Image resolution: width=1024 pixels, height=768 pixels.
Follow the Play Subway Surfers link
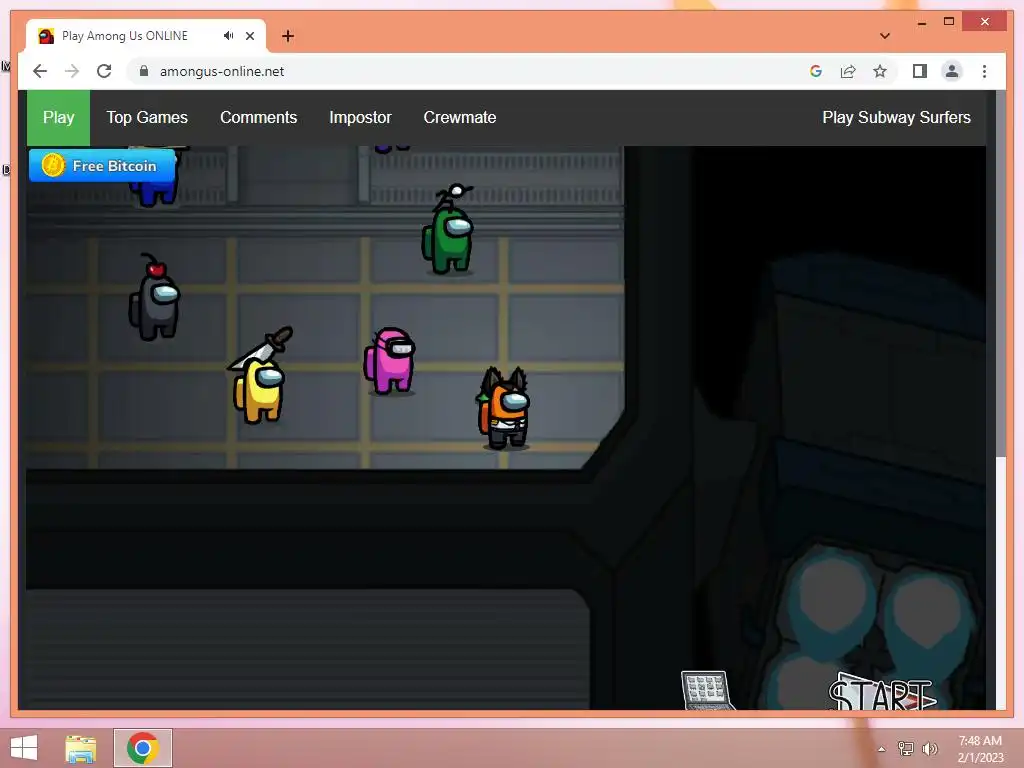[x=897, y=118]
